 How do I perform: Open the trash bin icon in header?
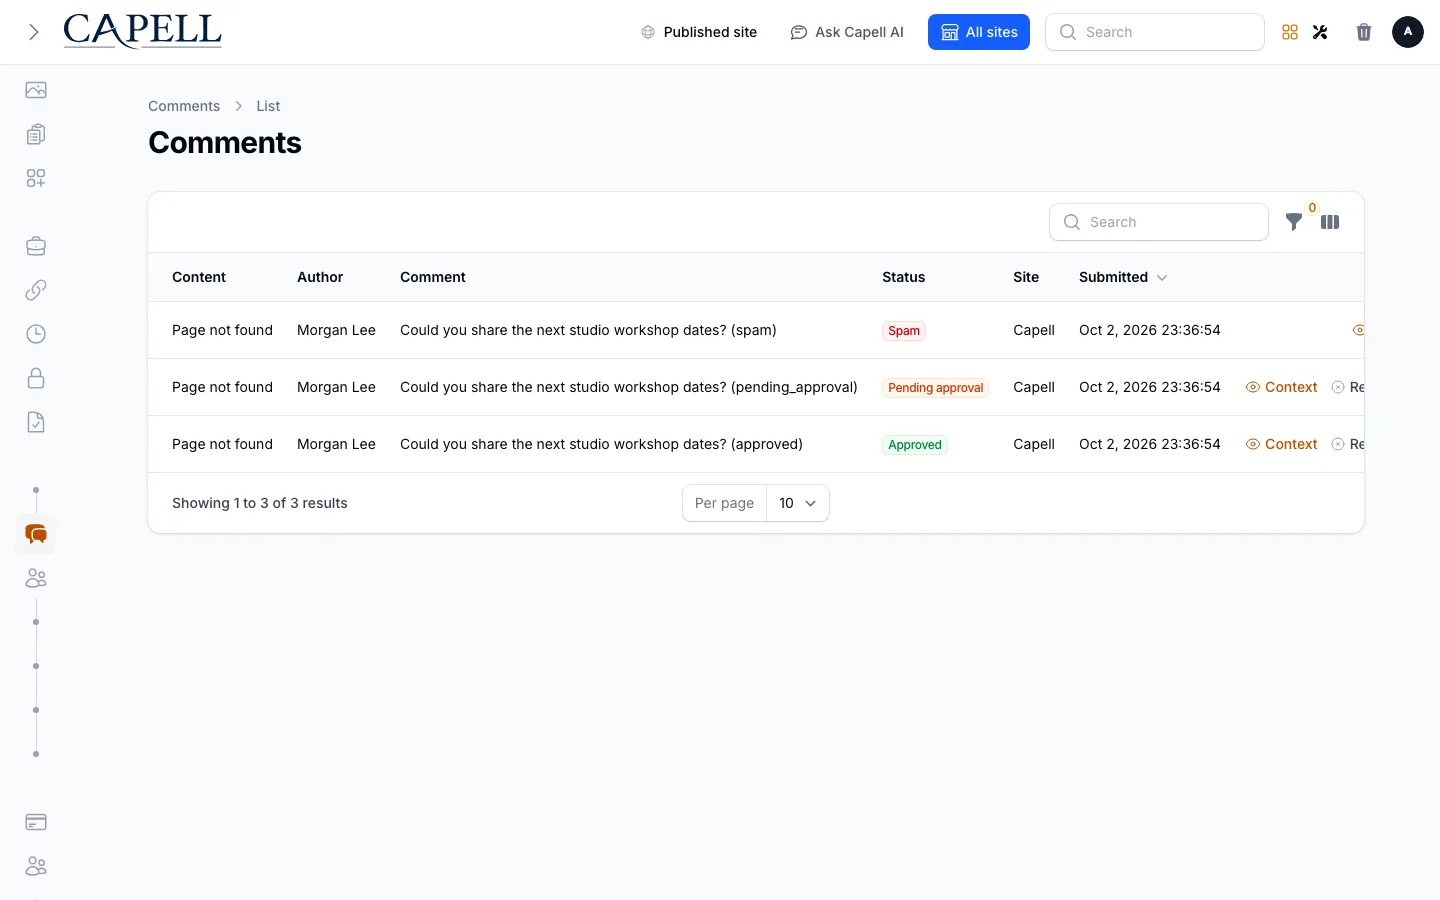pos(1364,32)
